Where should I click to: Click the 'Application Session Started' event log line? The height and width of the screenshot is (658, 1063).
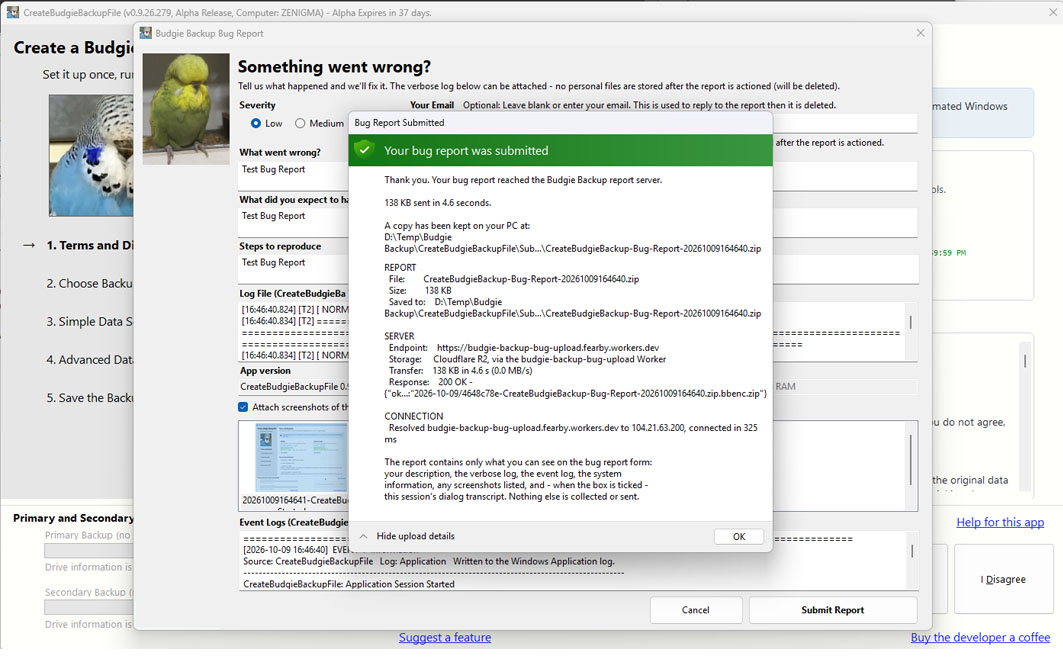[348, 584]
